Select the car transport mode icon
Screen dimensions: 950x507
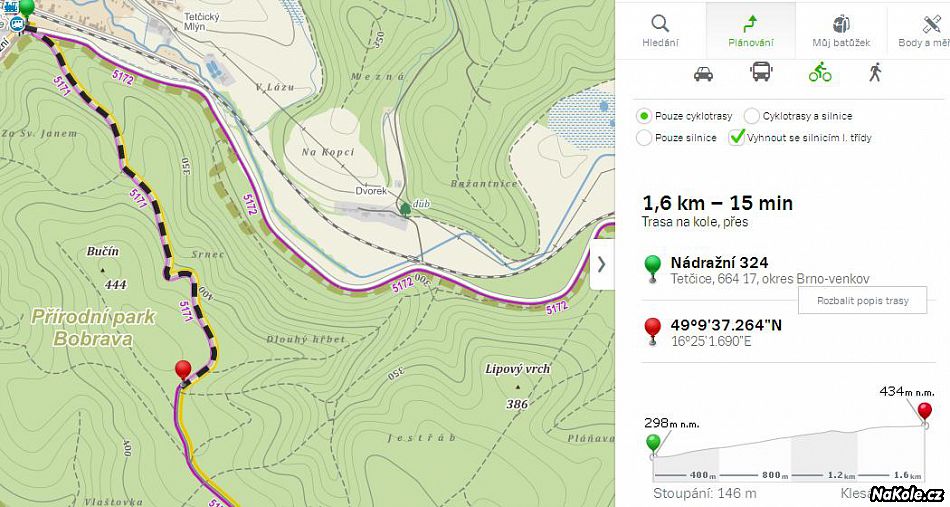(x=703, y=74)
